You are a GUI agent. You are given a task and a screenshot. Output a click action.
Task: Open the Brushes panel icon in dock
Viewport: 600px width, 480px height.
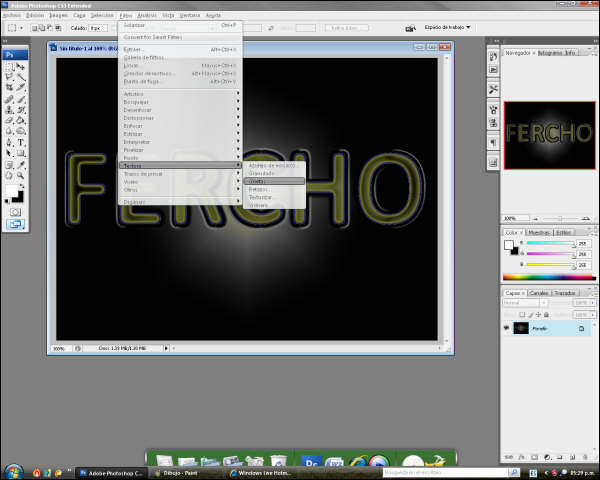tap(493, 110)
